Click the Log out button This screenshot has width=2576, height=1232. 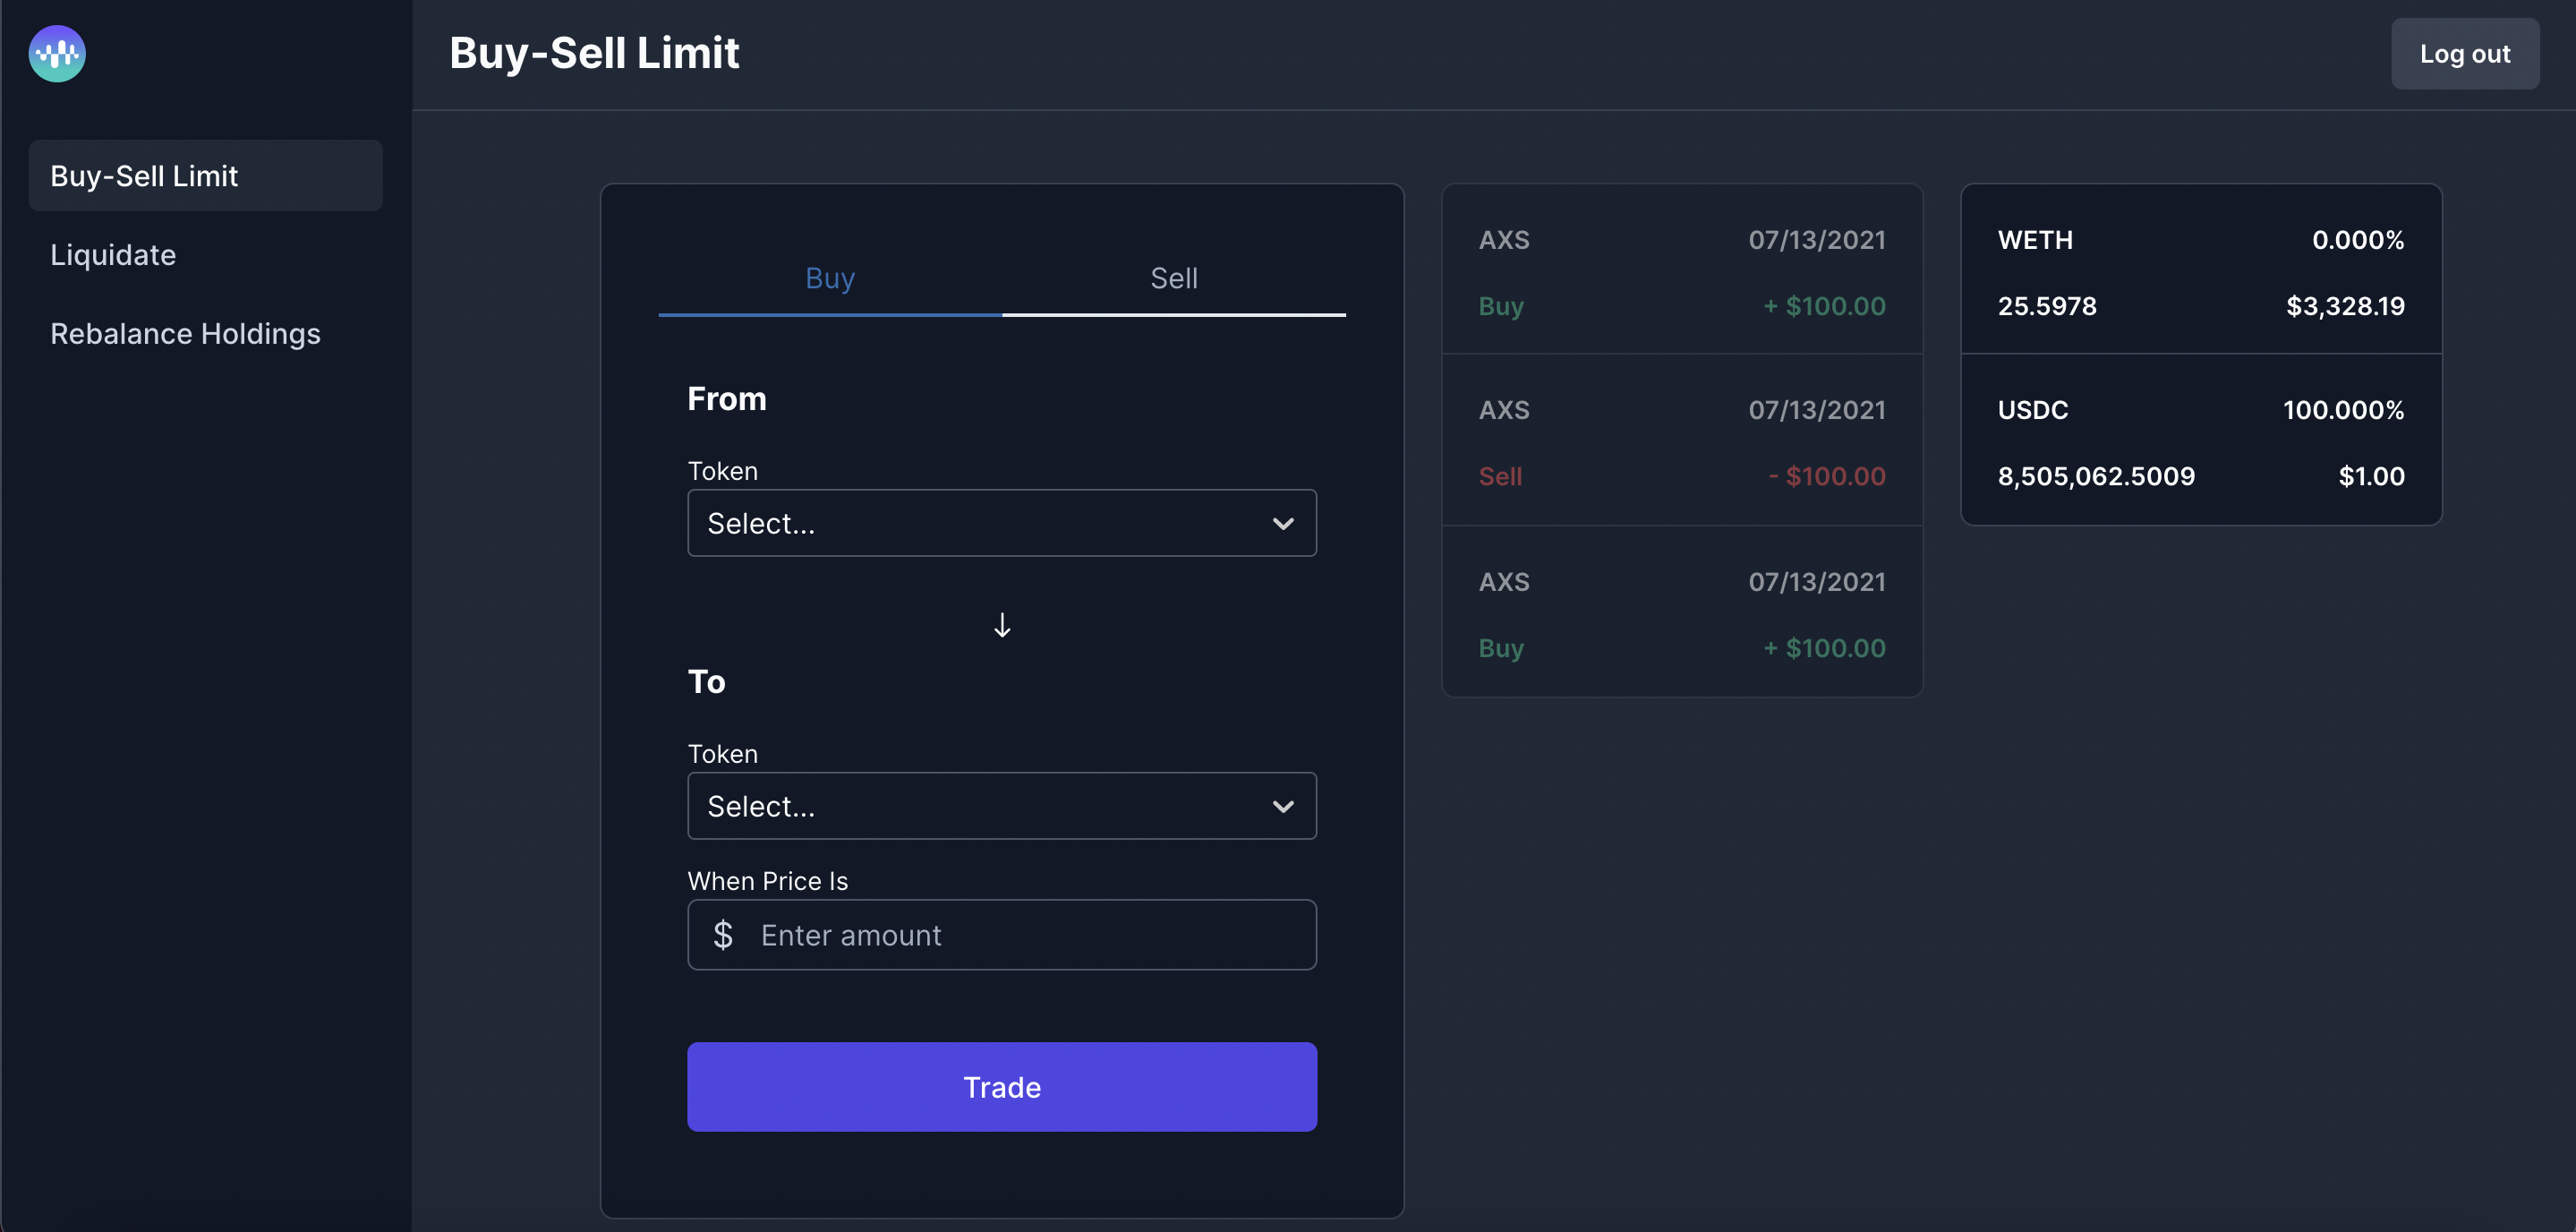[2464, 54]
